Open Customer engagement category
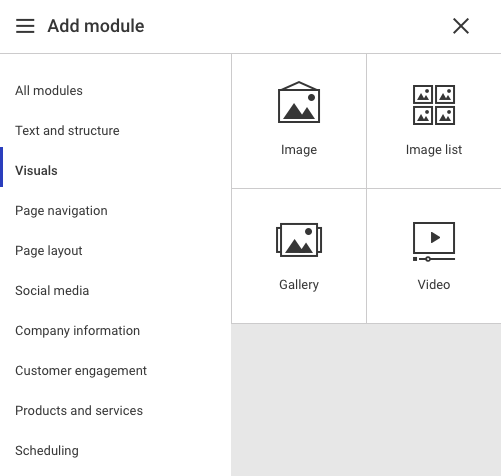Viewport: 501px width, 476px height. [x=81, y=371]
